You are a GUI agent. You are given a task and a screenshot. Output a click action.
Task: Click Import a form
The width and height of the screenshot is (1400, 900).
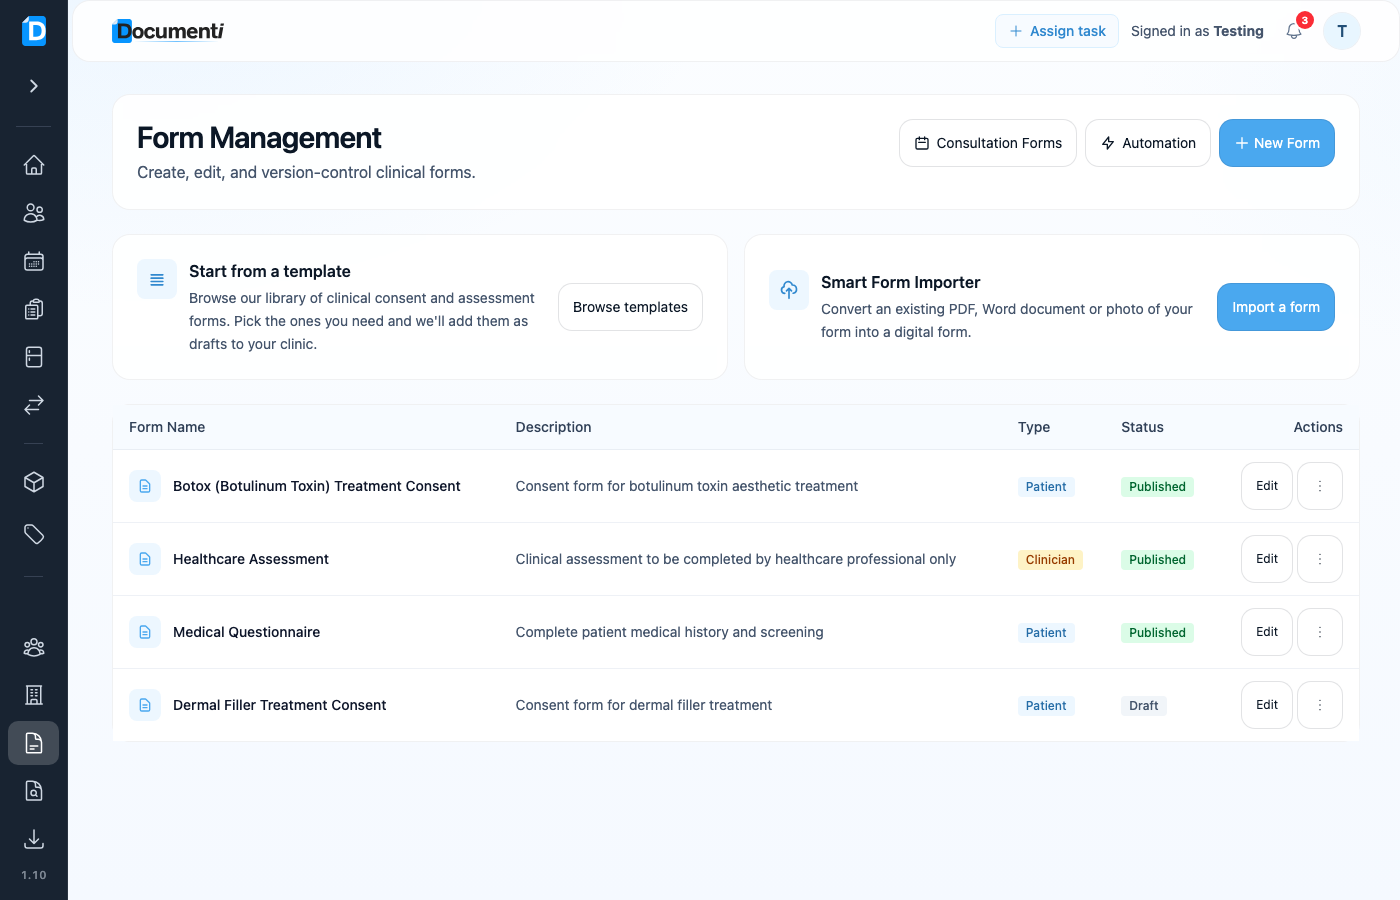[1276, 307]
